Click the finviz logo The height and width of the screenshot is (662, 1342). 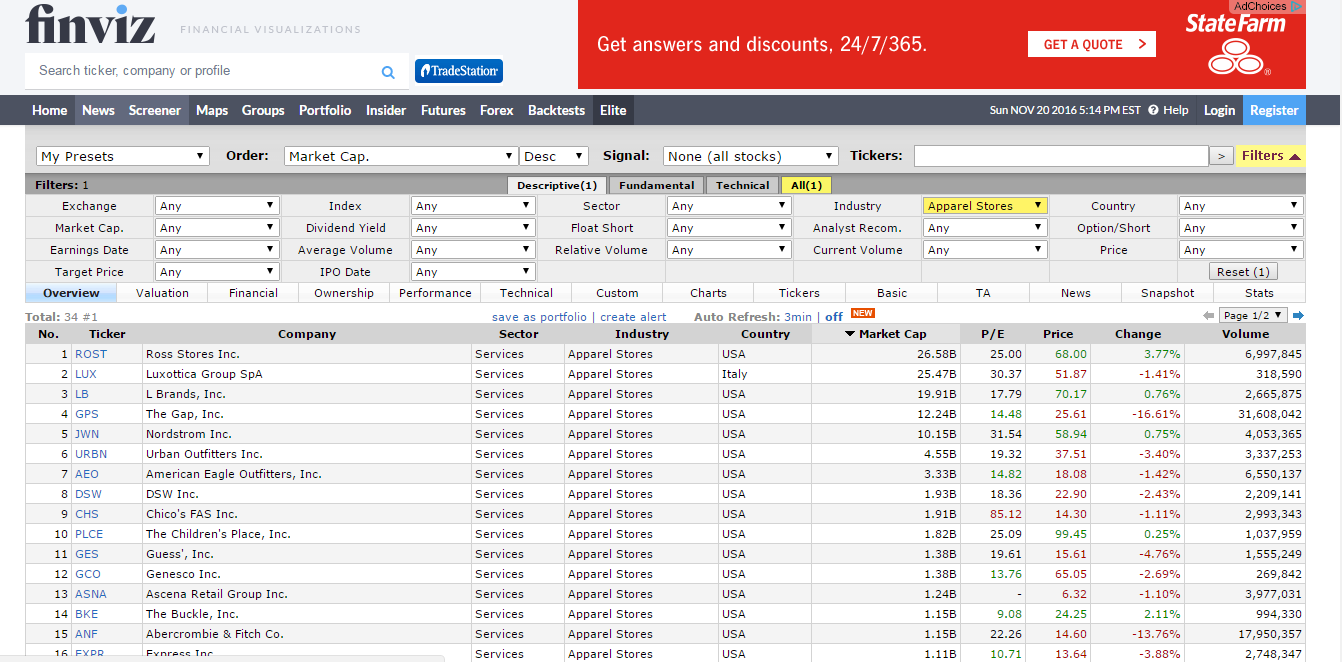[x=90, y=25]
